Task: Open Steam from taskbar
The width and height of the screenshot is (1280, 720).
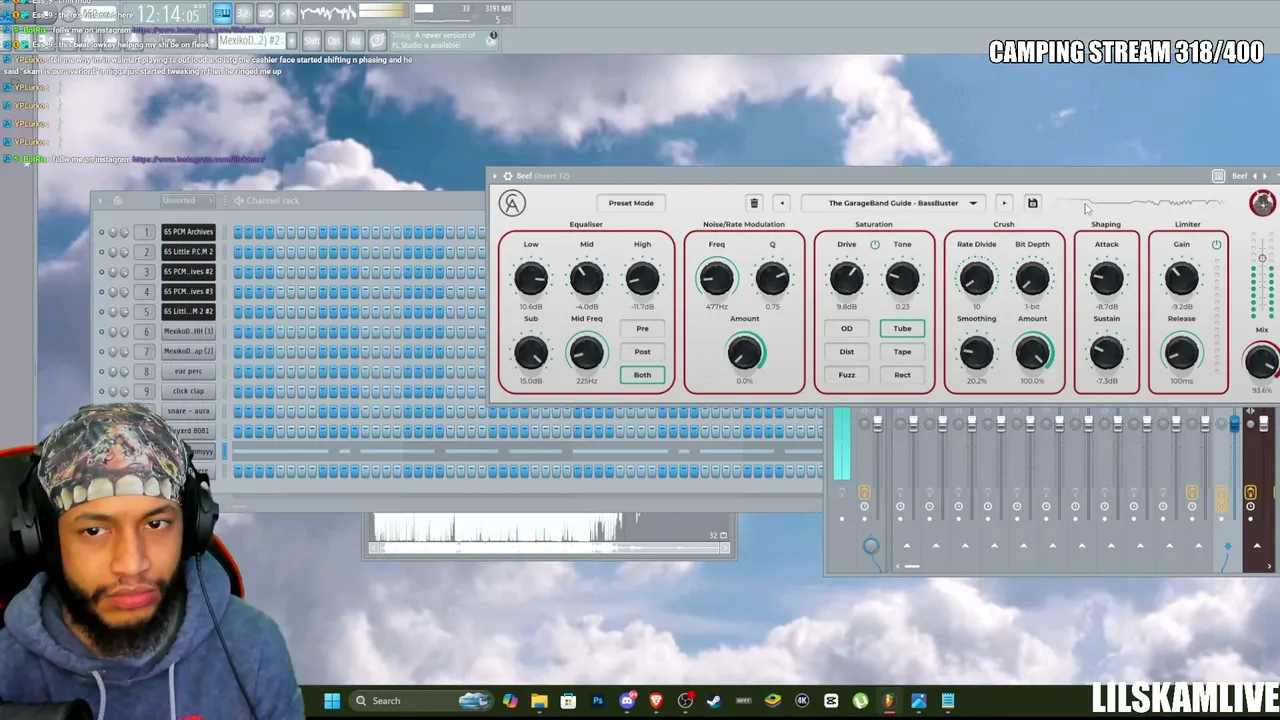Action: click(714, 701)
